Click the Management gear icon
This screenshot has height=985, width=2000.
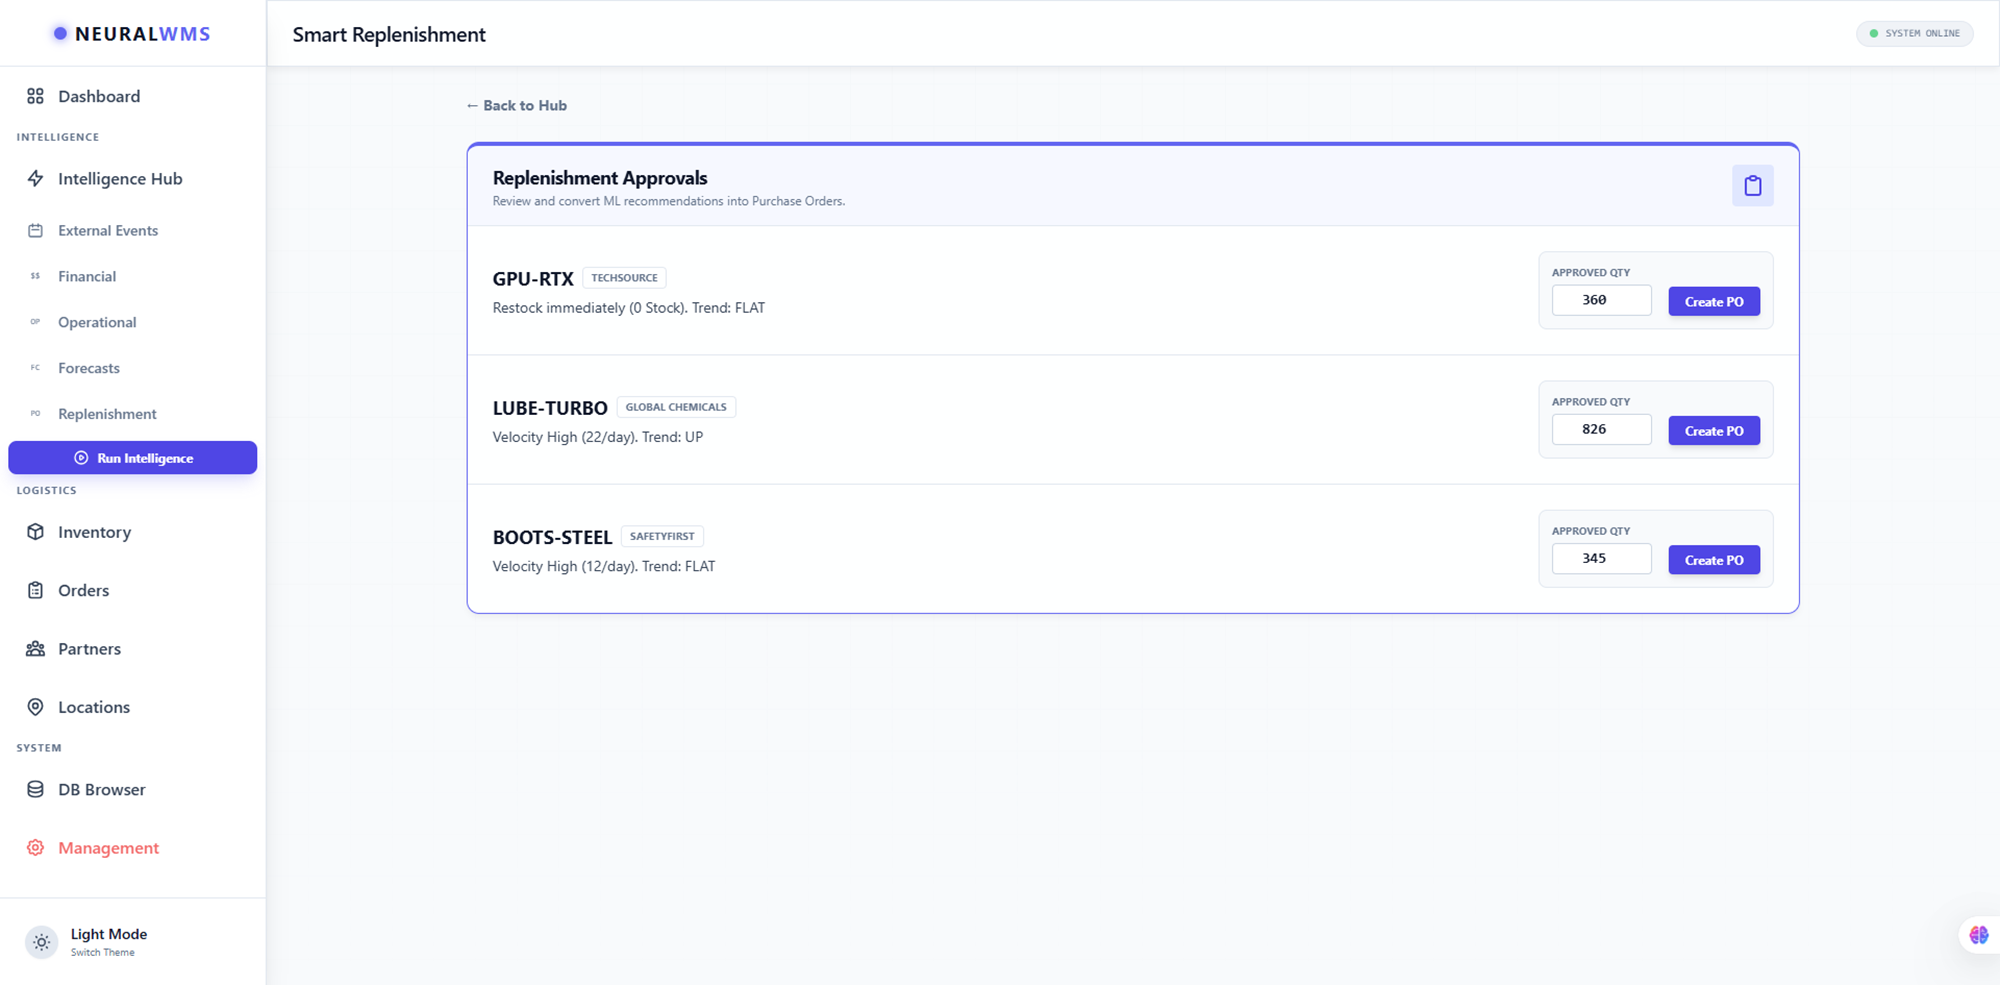click(x=35, y=848)
